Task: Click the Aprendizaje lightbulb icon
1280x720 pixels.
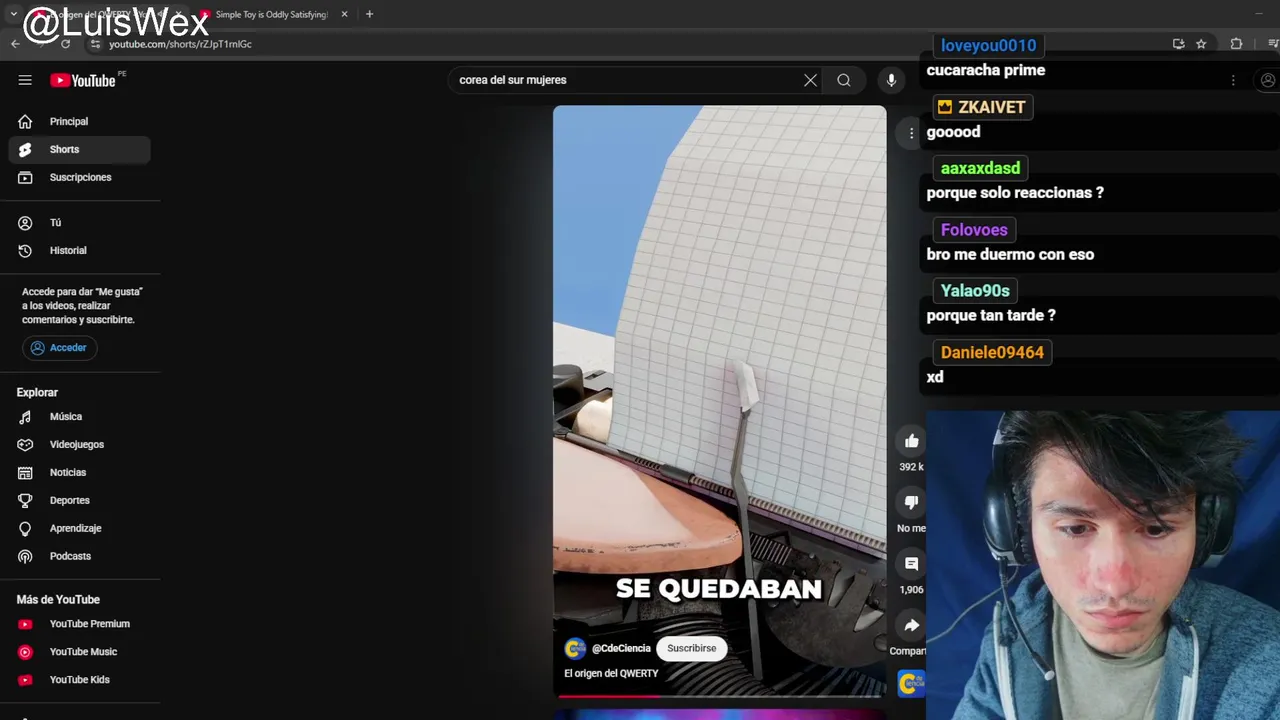Action: click(25, 528)
